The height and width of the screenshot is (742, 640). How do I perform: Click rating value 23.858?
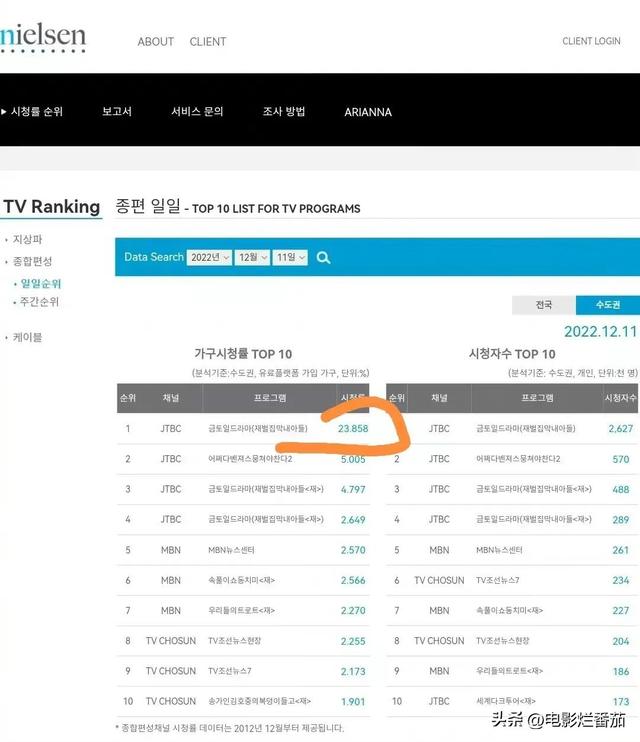coord(353,429)
